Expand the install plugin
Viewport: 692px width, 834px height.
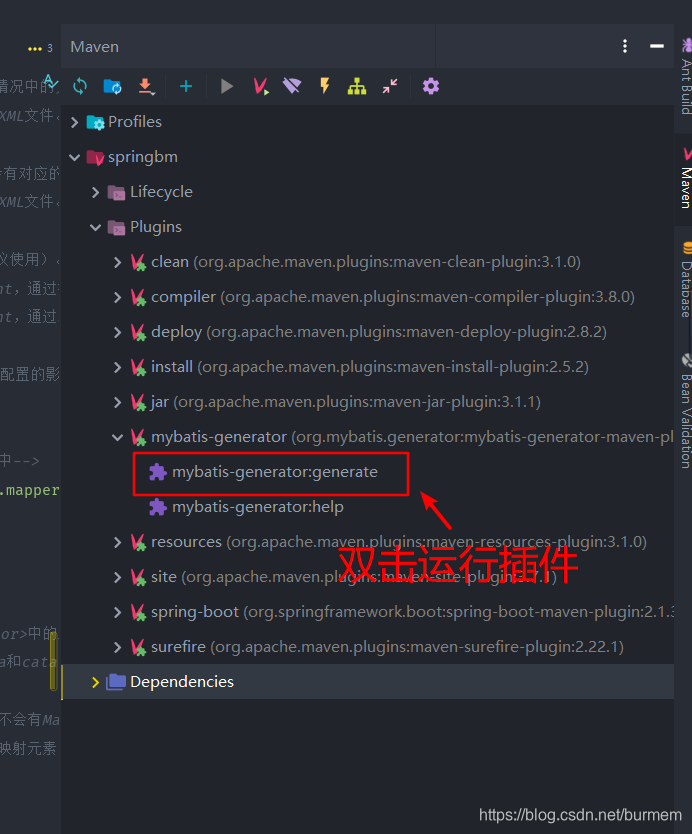[118, 367]
